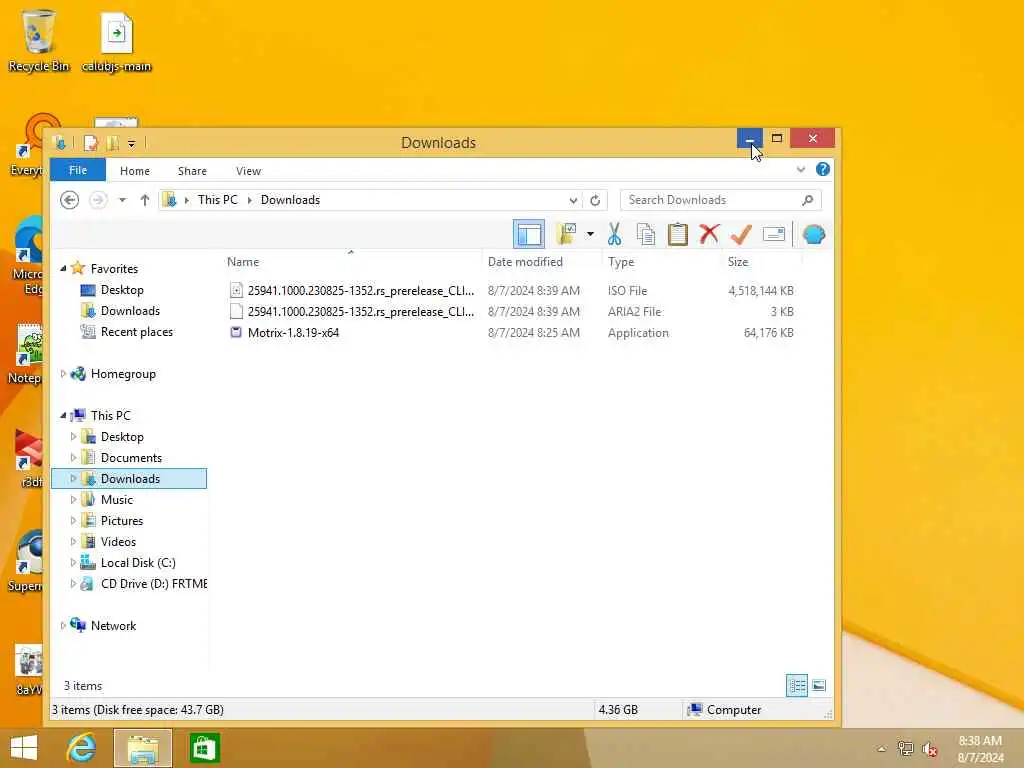Select the ISO File row
The width and height of the screenshot is (1024, 768).
(511, 291)
